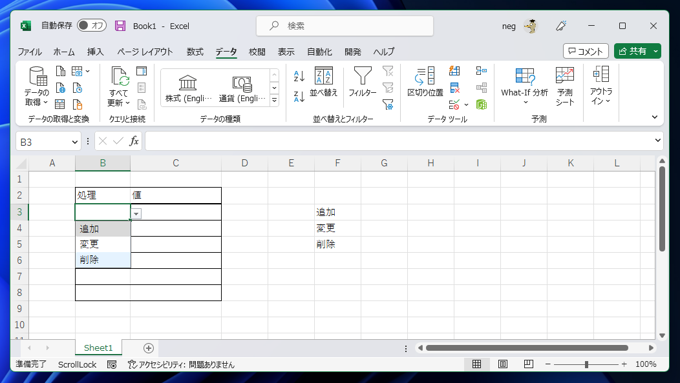The height and width of the screenshot is (383, 680).
Task: Open the Data Validation icon
Action: point(454,105)
